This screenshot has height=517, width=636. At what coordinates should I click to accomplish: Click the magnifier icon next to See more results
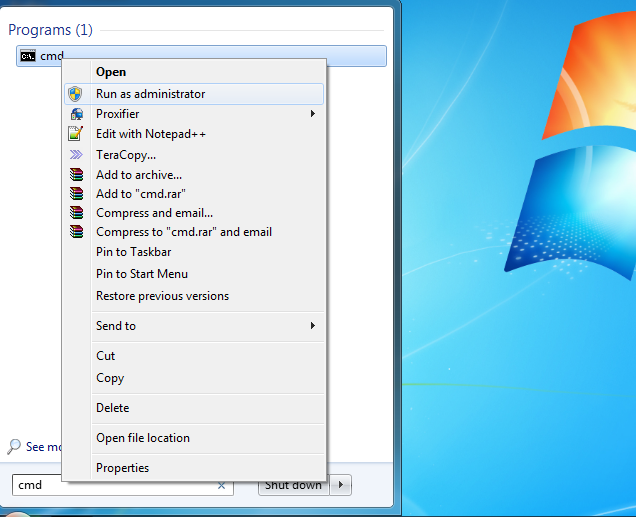point(14,446)
